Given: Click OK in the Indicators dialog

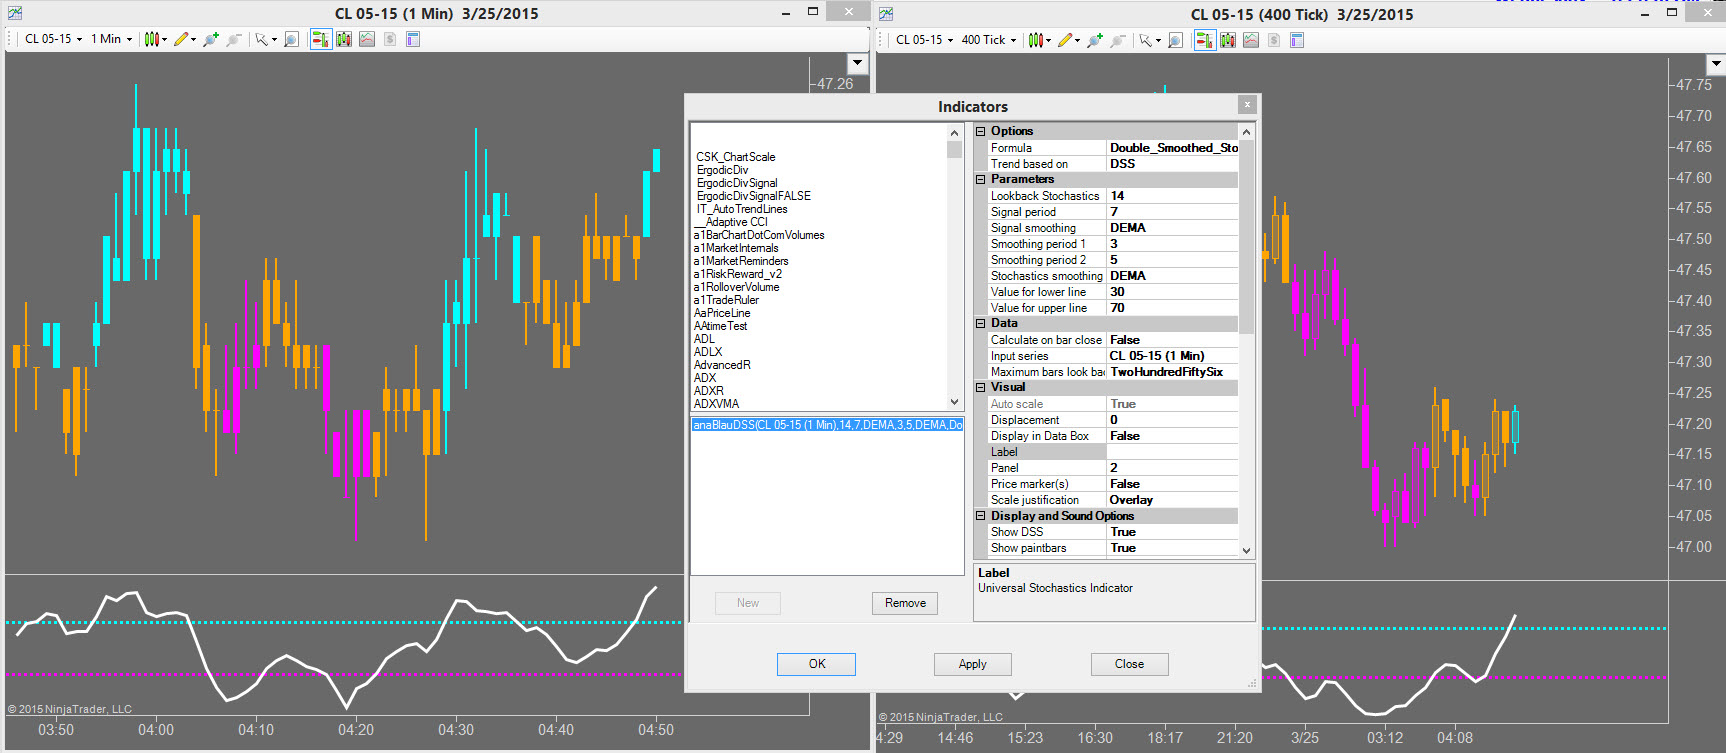Looking at the screenshot, I should tap(817, 664).
